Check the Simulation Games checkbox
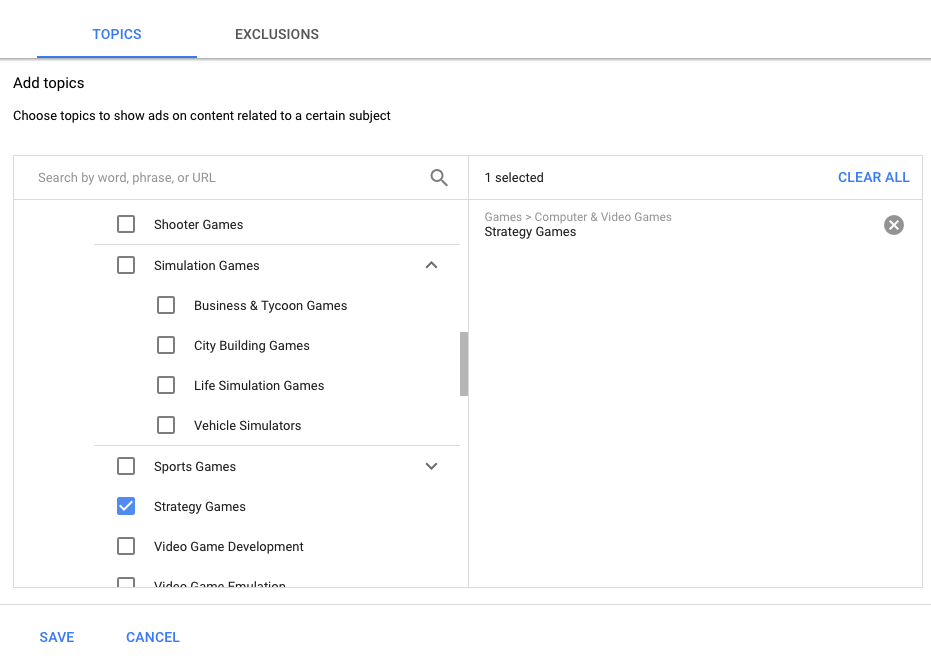Viewport: 931px width, 666px height. [x=126, y=266]
